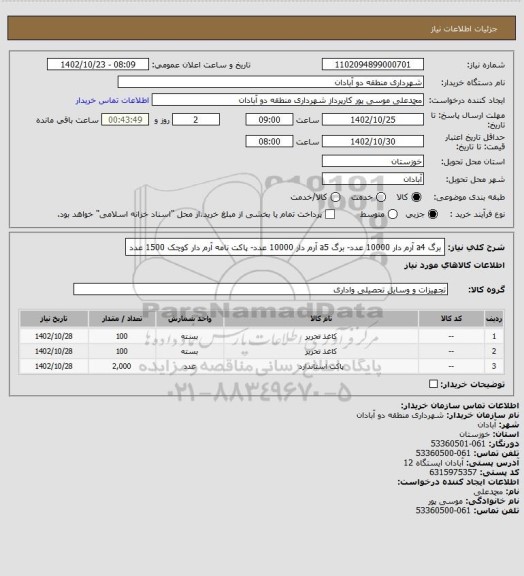Click the announcement date field 1402/10/23 - 08:09
Screen dimensions: 524x576
[x=98, y=64]
